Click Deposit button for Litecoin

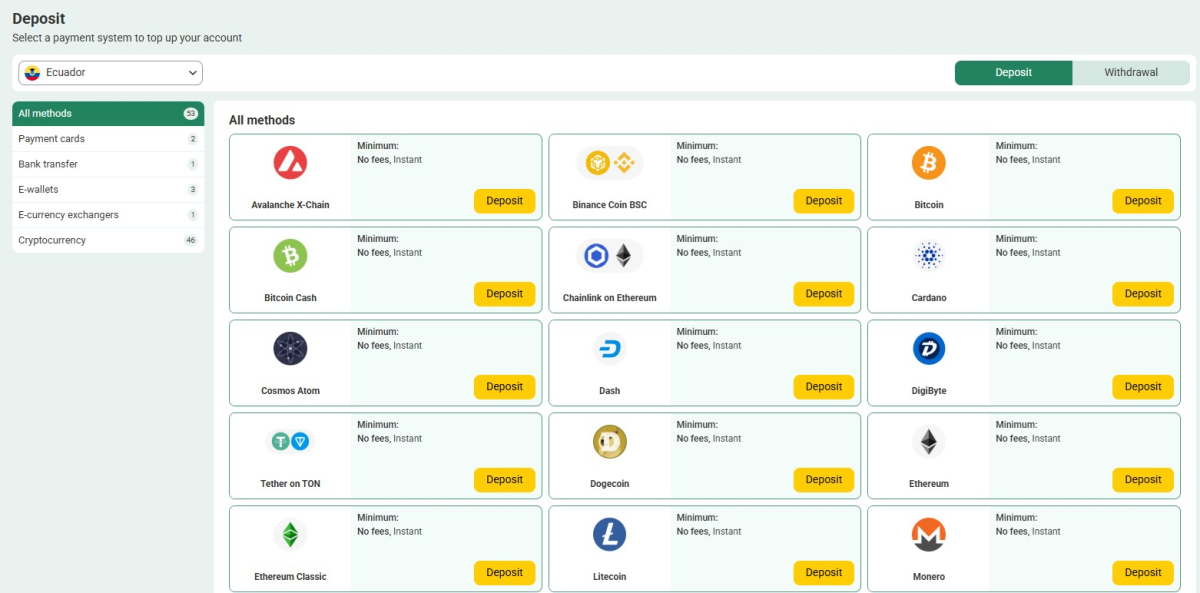pyautogui.click(x=824, y=573)
